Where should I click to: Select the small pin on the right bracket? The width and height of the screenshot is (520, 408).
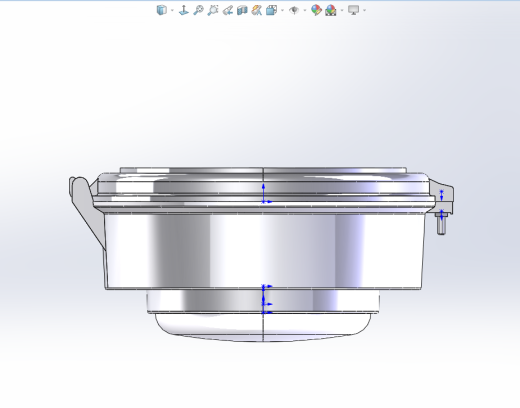(x=441, y=225)
